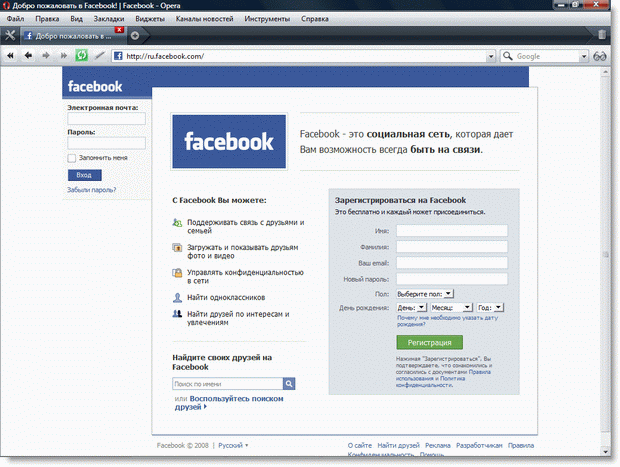Click the Facebook favicon in address bar

pos(118,56)
